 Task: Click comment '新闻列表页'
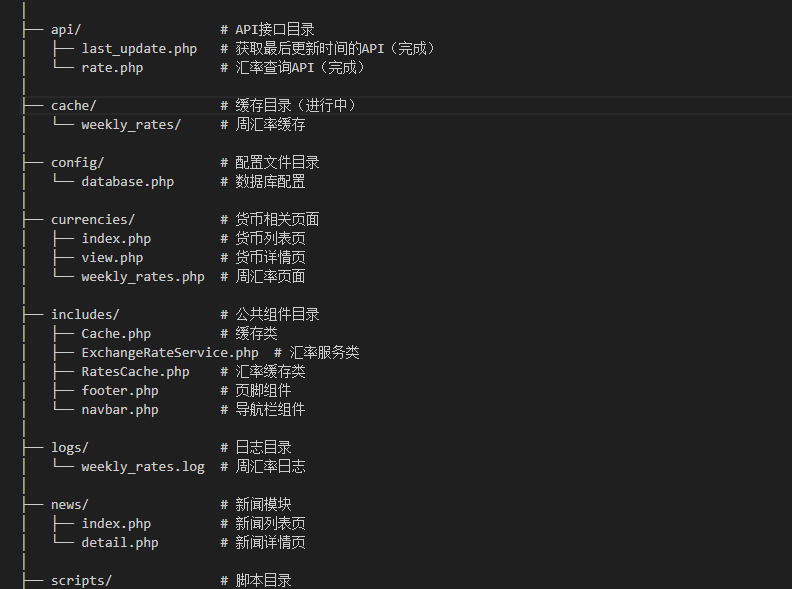(x=270, y=524)
